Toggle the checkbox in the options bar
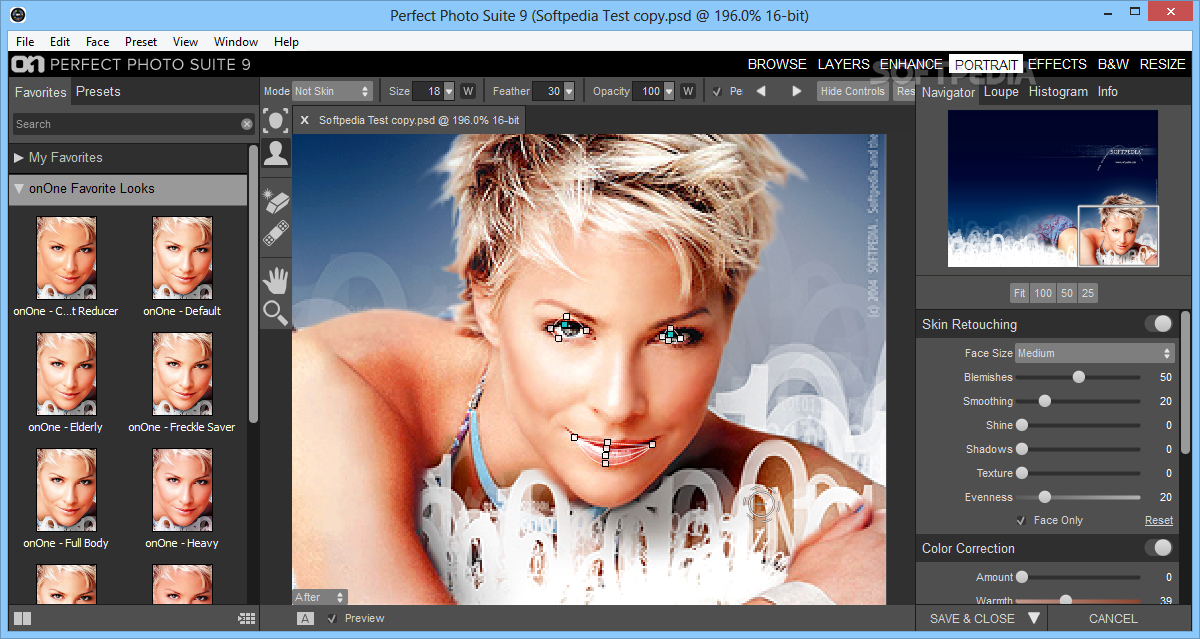Viewport: 1200px width, 639px height. pos(716,91)
